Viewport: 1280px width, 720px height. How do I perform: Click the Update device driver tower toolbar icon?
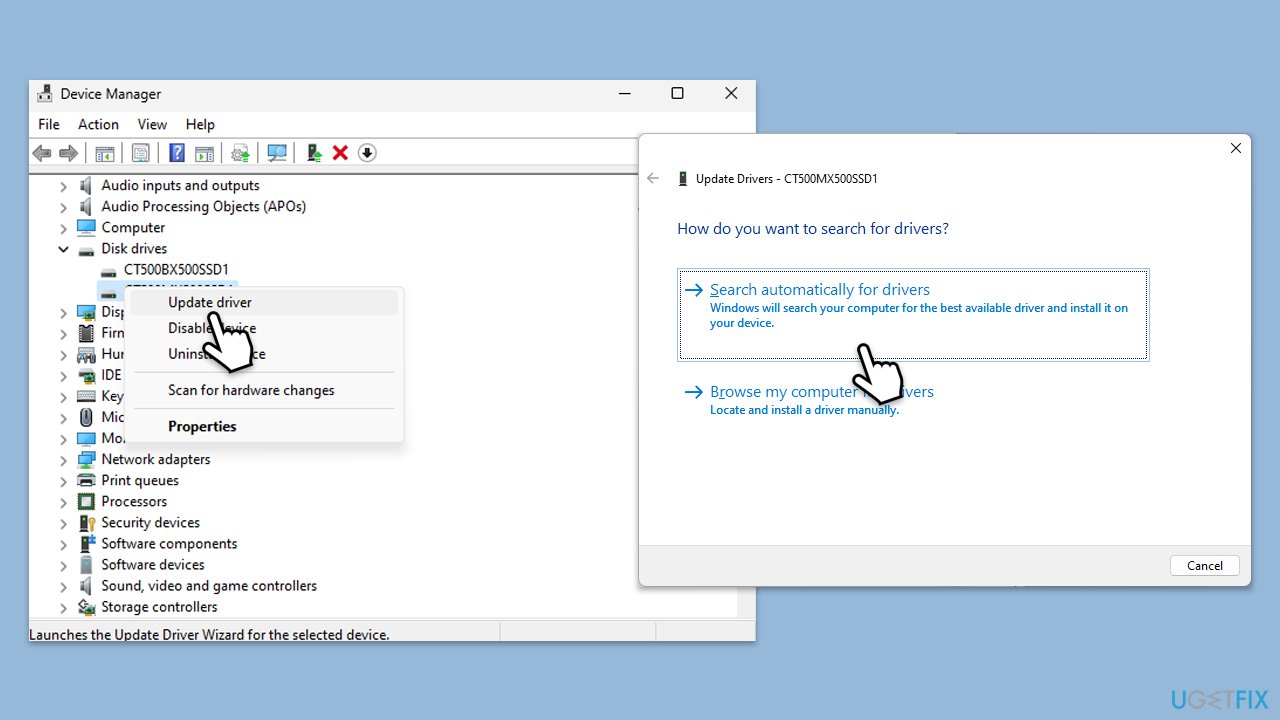(x=314, y=153)
